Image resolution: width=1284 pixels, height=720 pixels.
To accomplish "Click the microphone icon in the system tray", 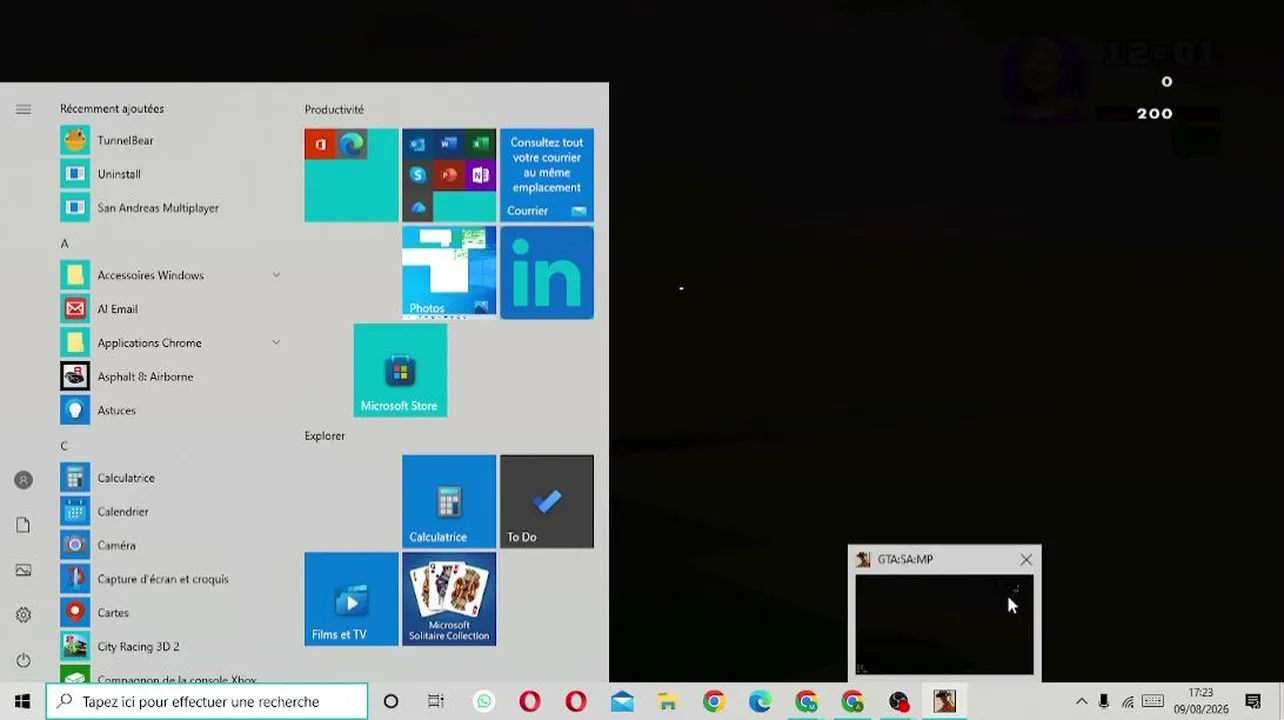I will pyautogui.click(x=1104, y=702).
